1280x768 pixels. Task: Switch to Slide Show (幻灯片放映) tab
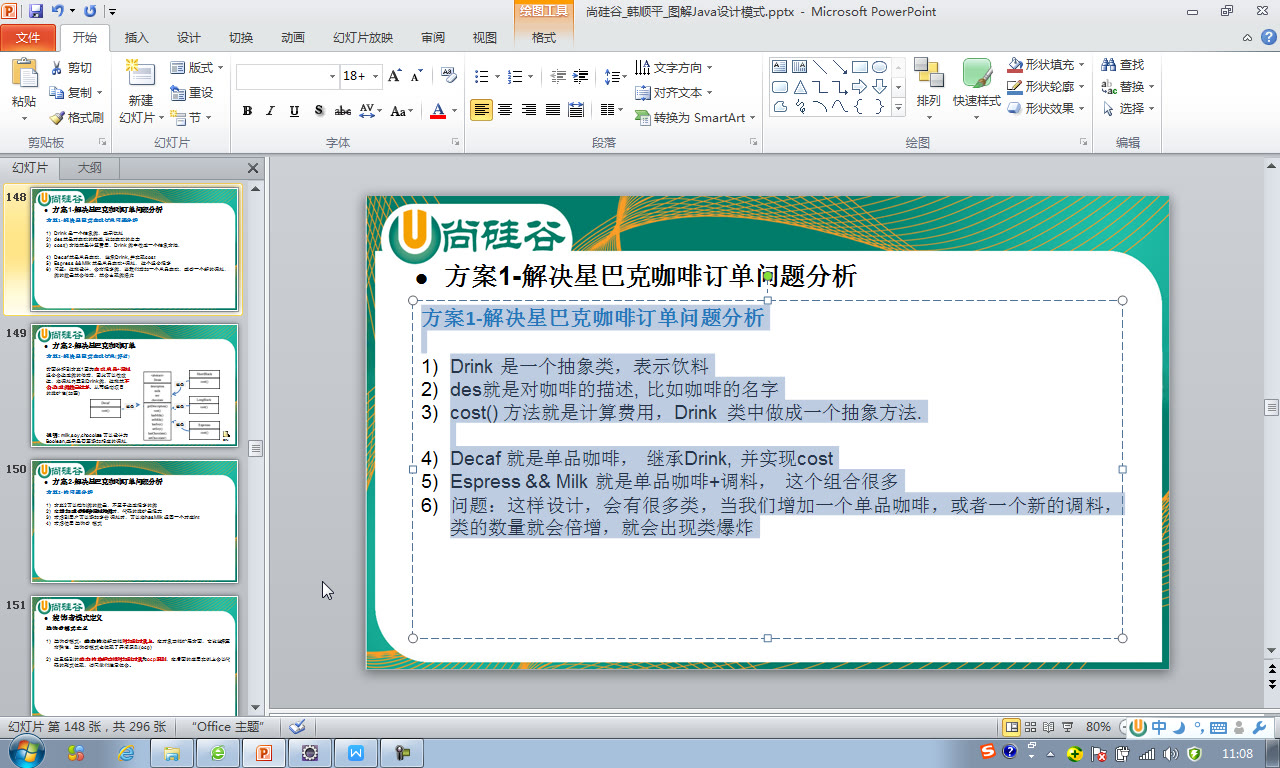click(363, 38)
